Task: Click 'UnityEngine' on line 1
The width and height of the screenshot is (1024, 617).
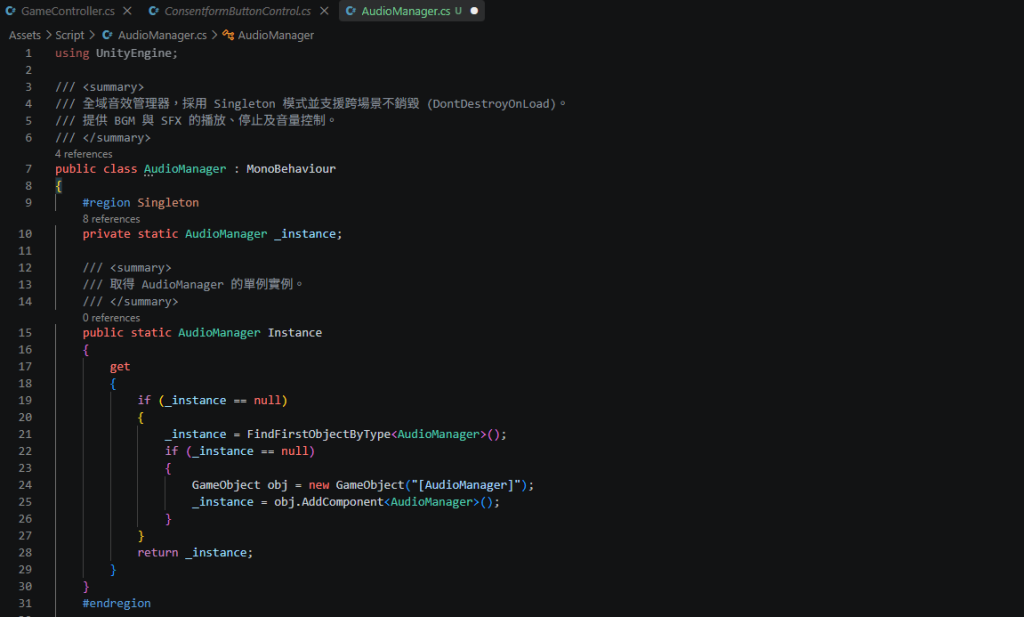Action: pyautogui.click(x=133, y=54)
